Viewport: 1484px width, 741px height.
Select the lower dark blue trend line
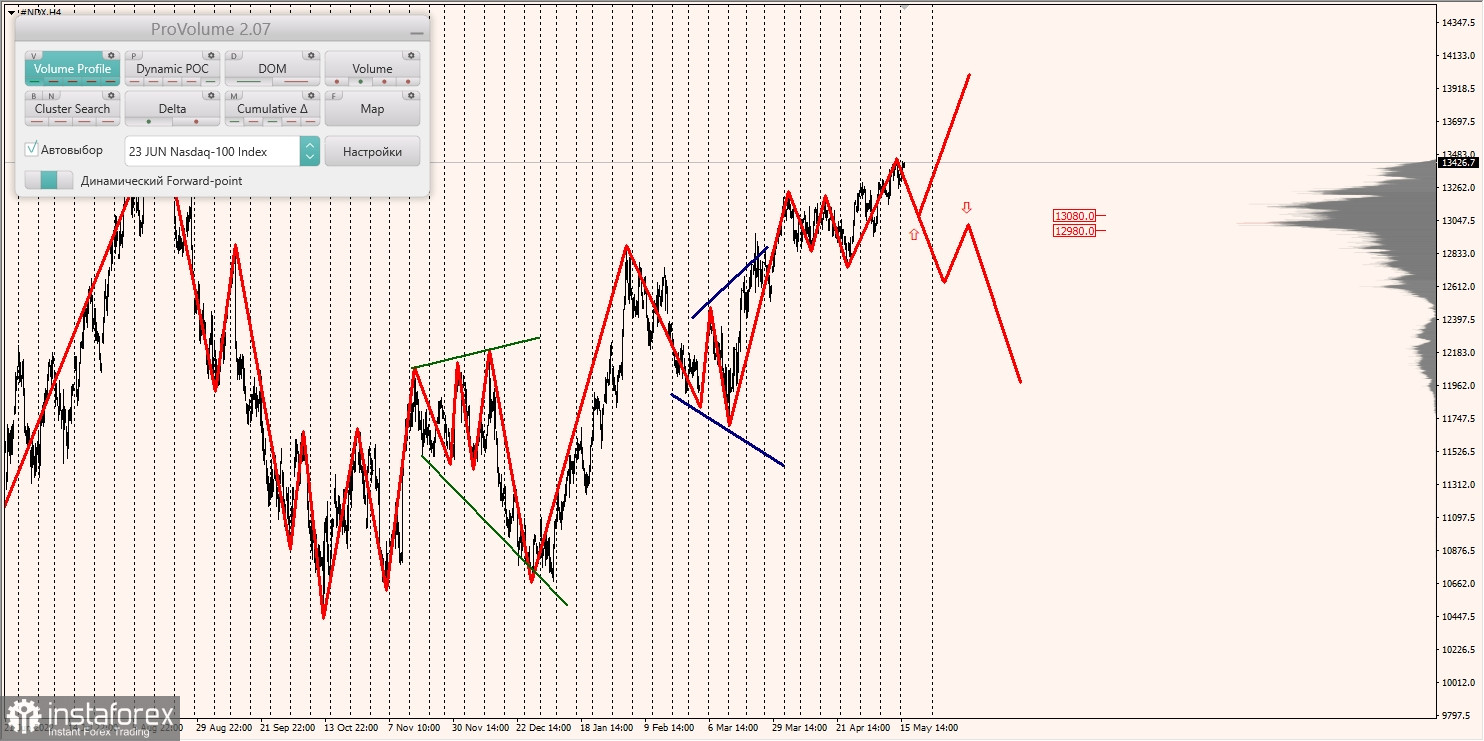[727, 430]
